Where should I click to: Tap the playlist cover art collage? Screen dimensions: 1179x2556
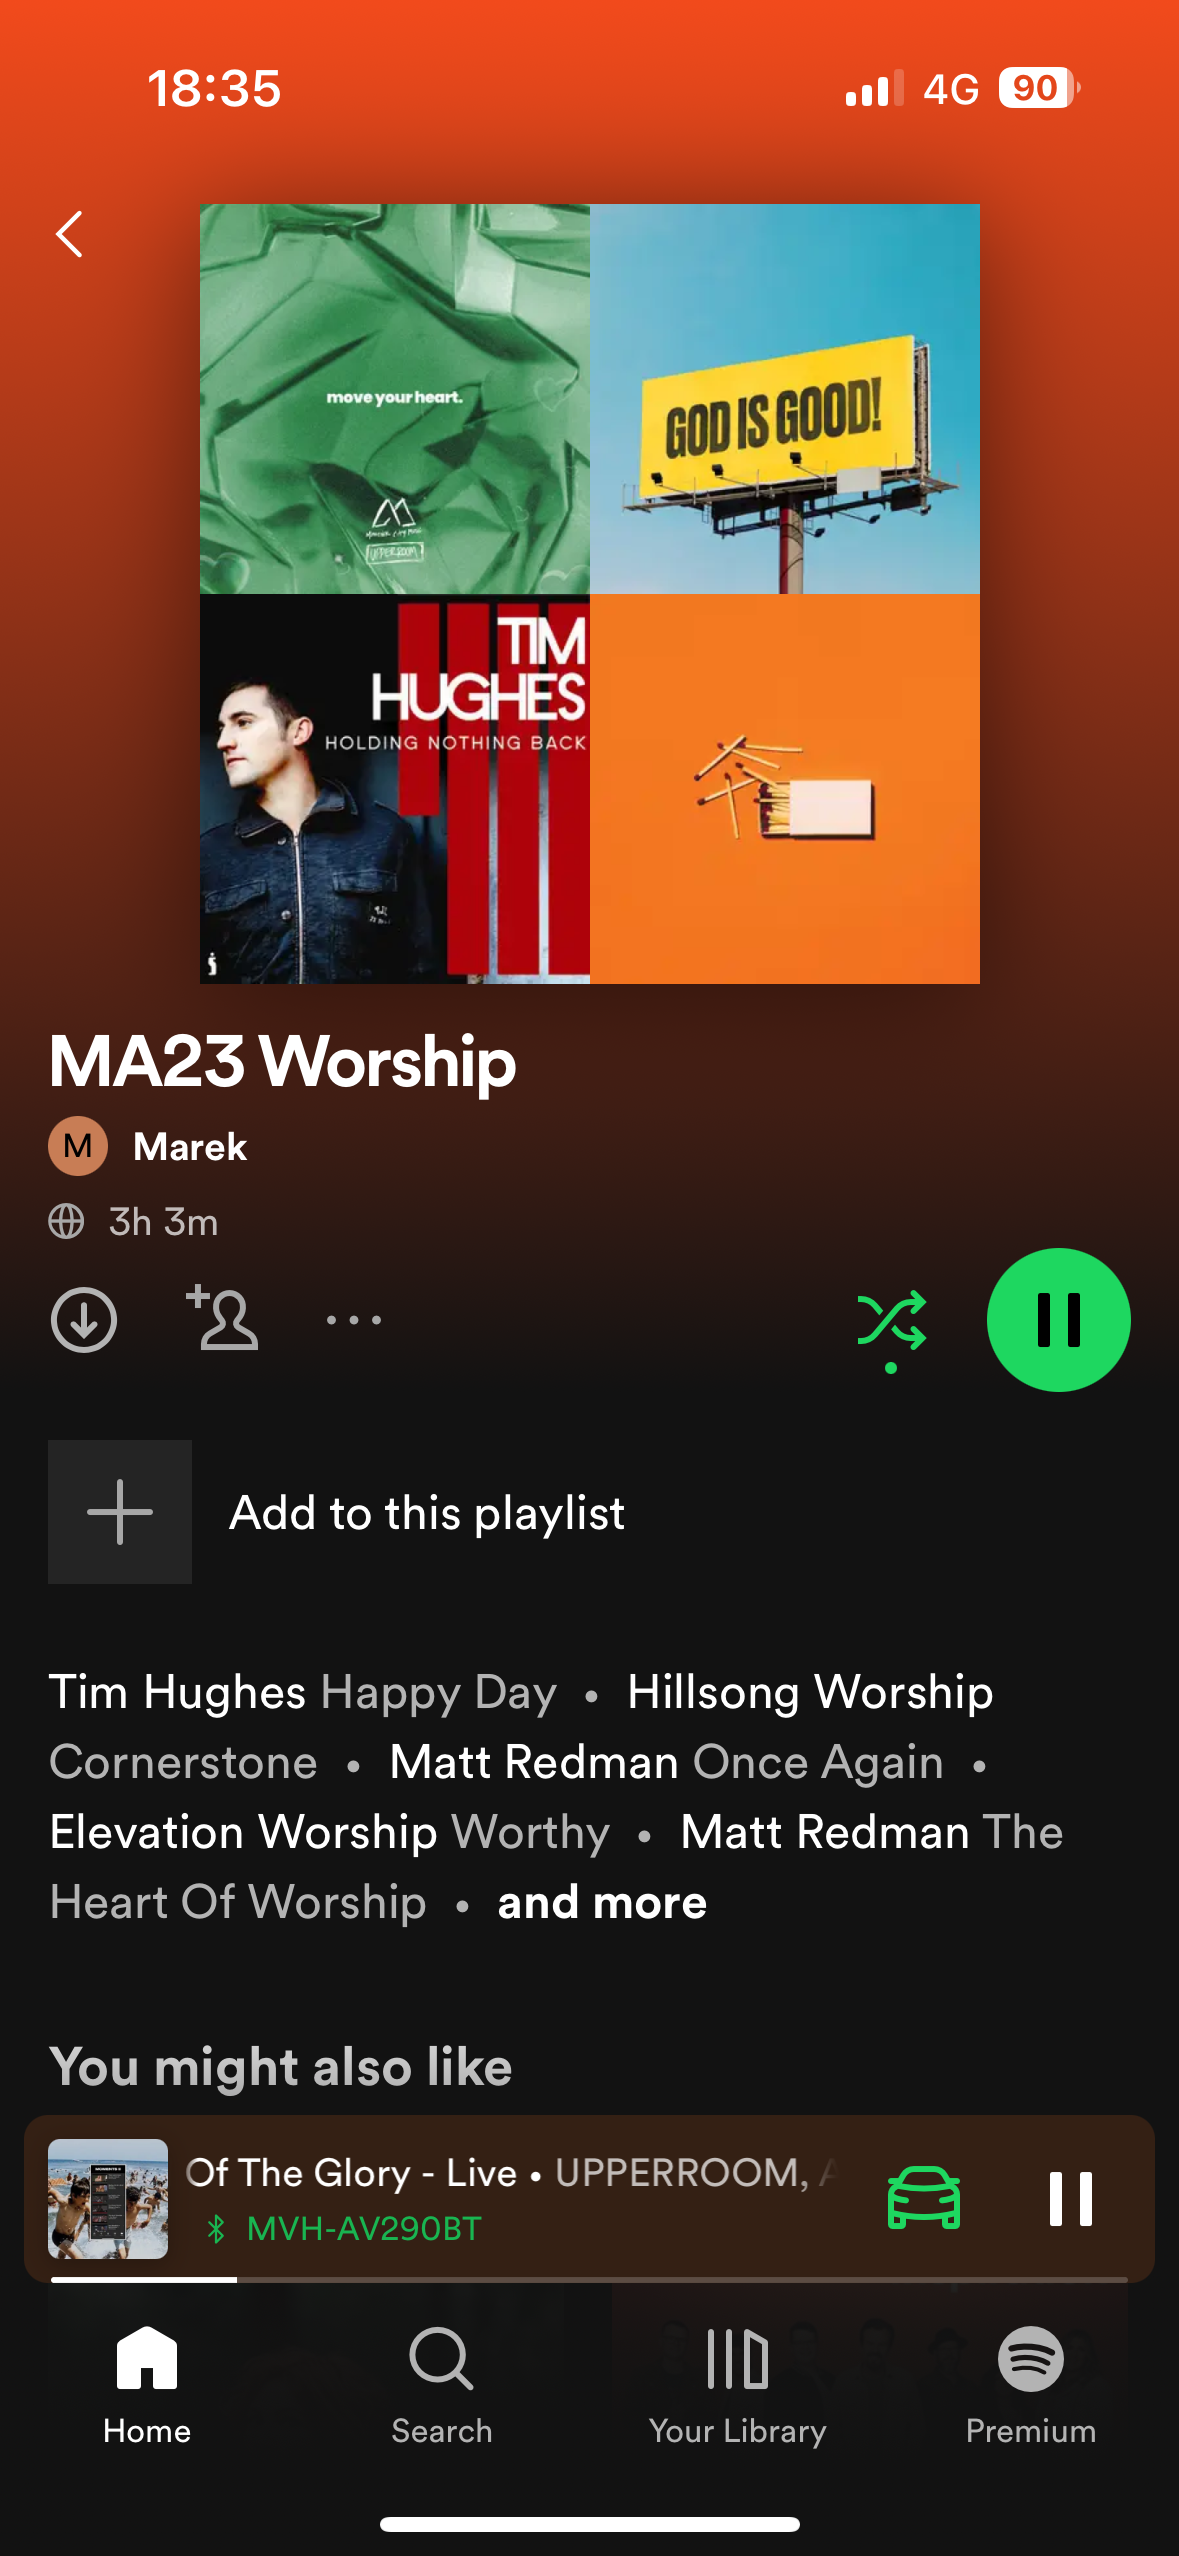tap(589, 594)
